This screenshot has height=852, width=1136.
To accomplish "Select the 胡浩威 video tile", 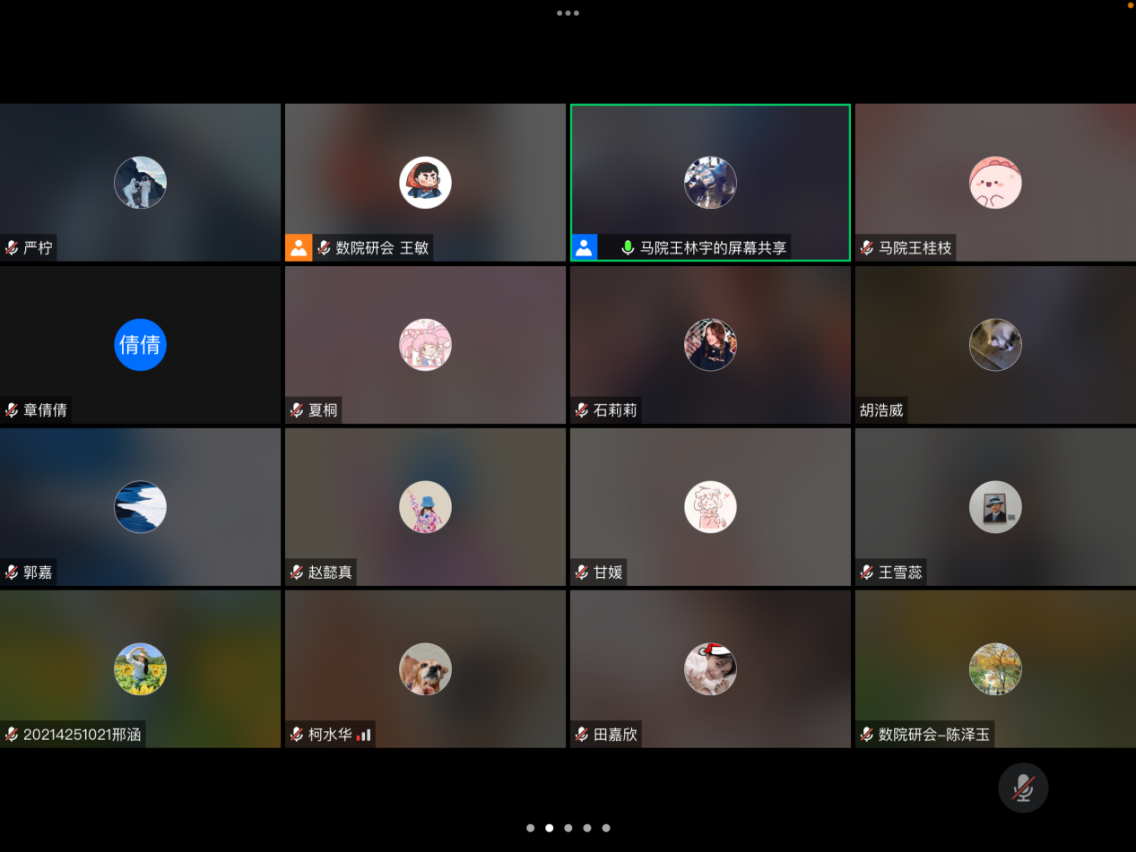I will coord(995,345).
